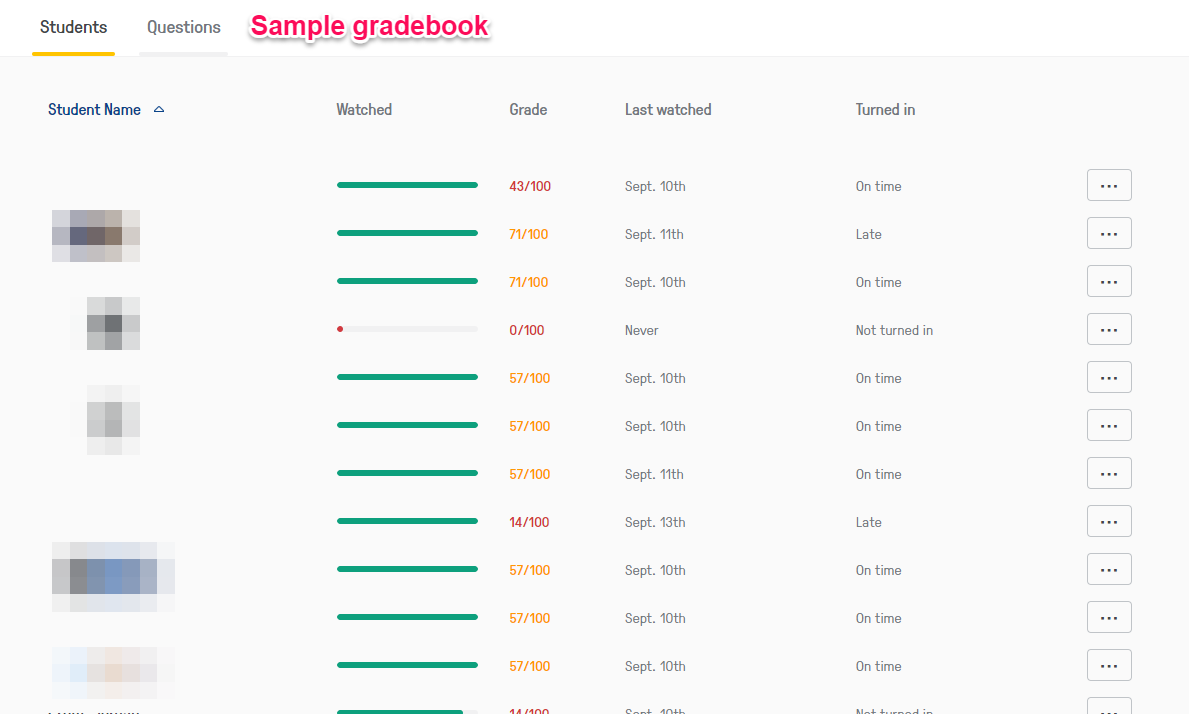Screen dimensions: 1189x714
Task: Sort by the Student Name column header
Action: pos(94,110)
